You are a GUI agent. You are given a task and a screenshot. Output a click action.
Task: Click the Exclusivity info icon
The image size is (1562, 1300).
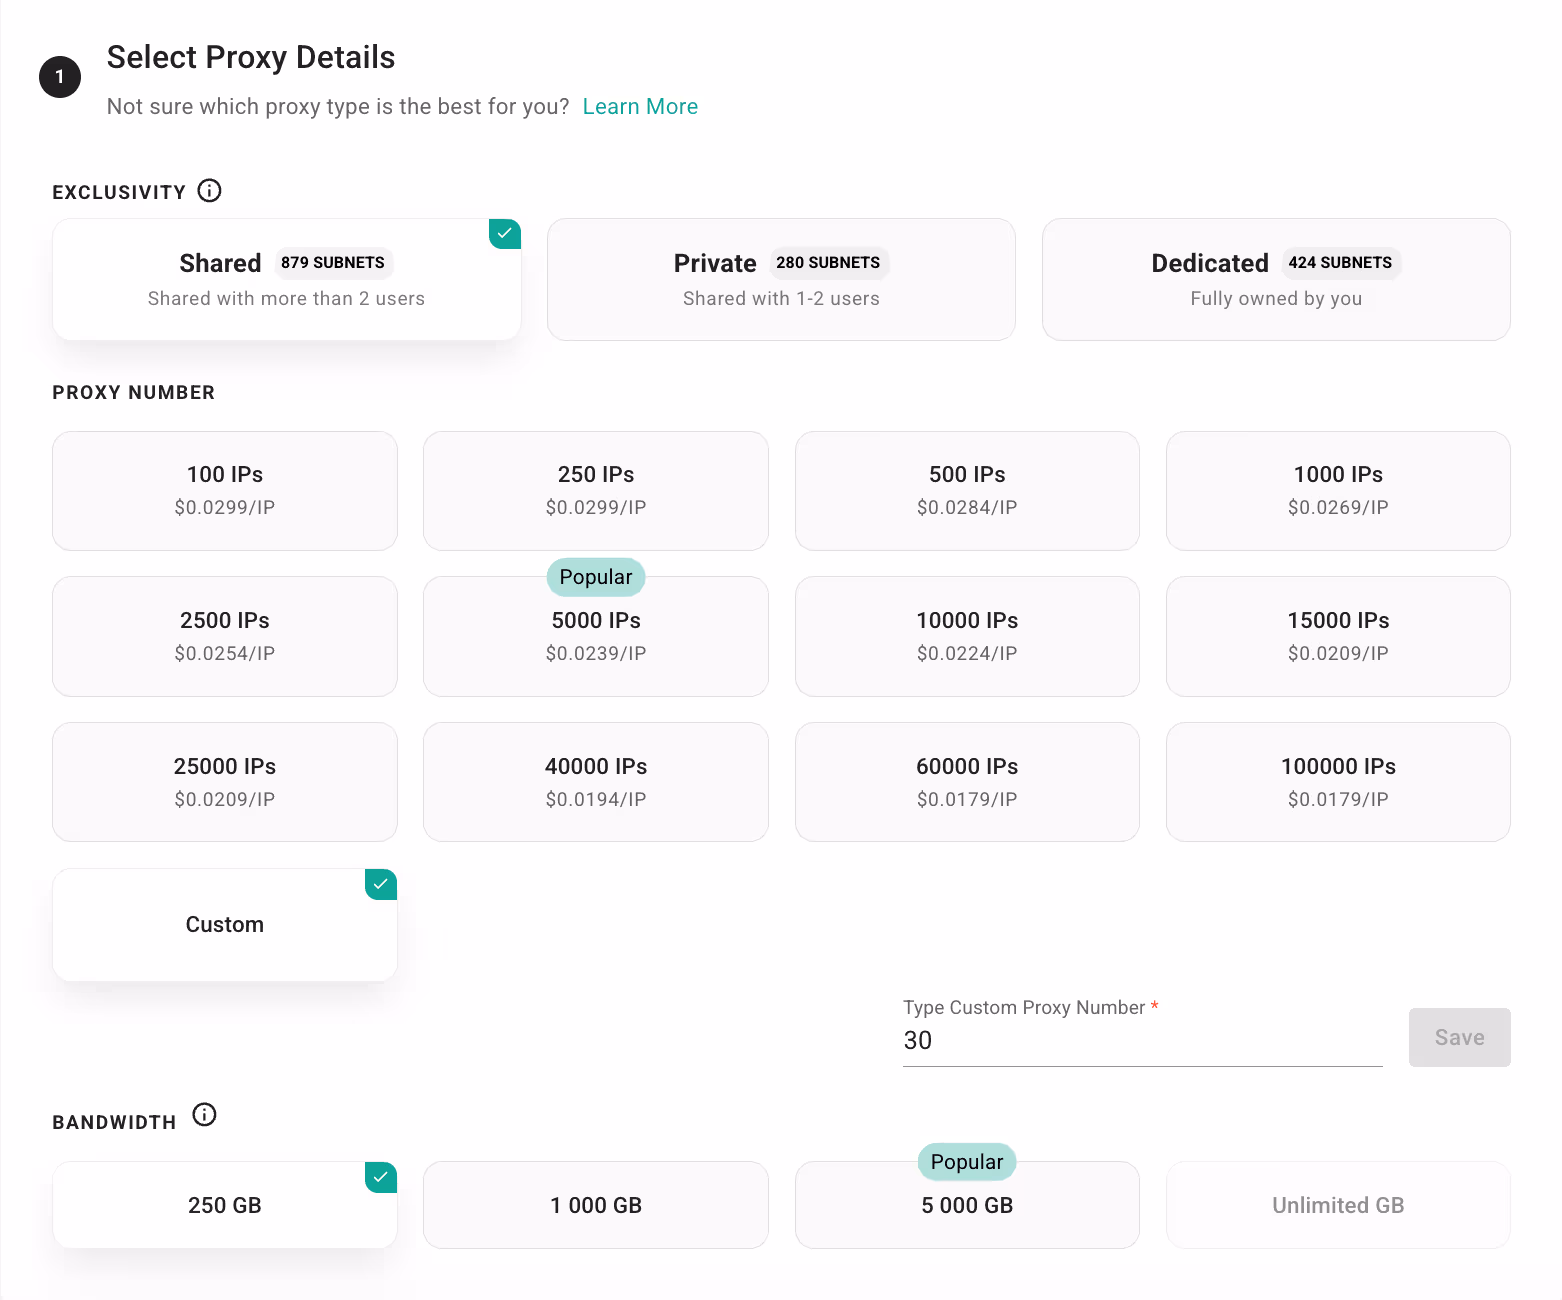pos(209,190)
